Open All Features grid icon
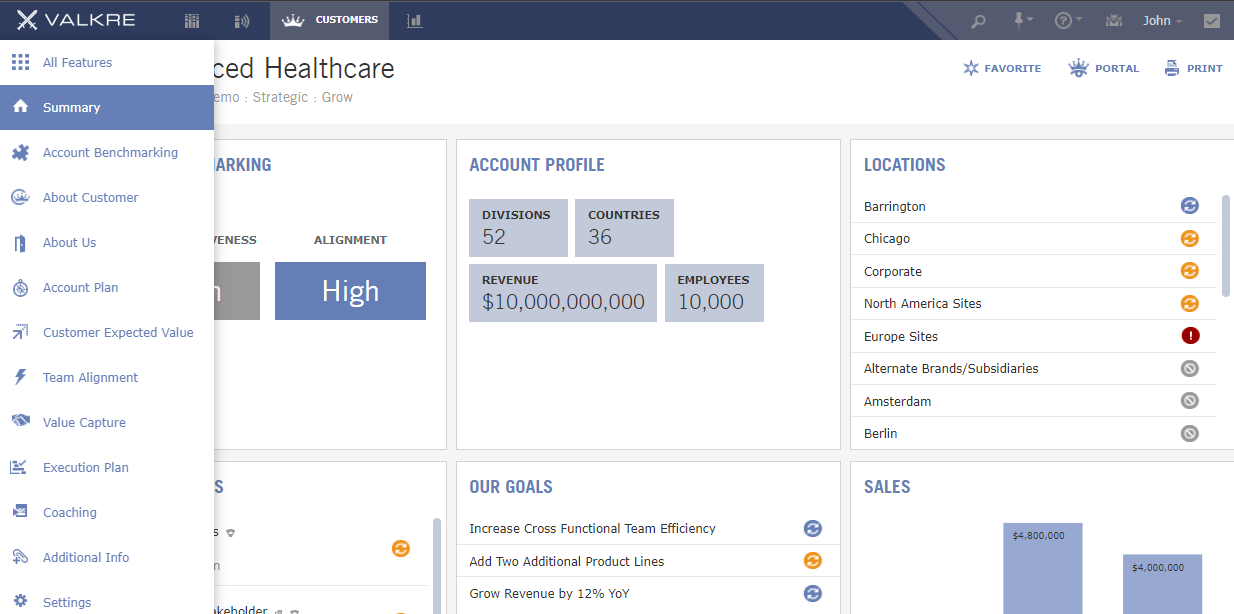 pyautogui.click(x=20, y=62)
